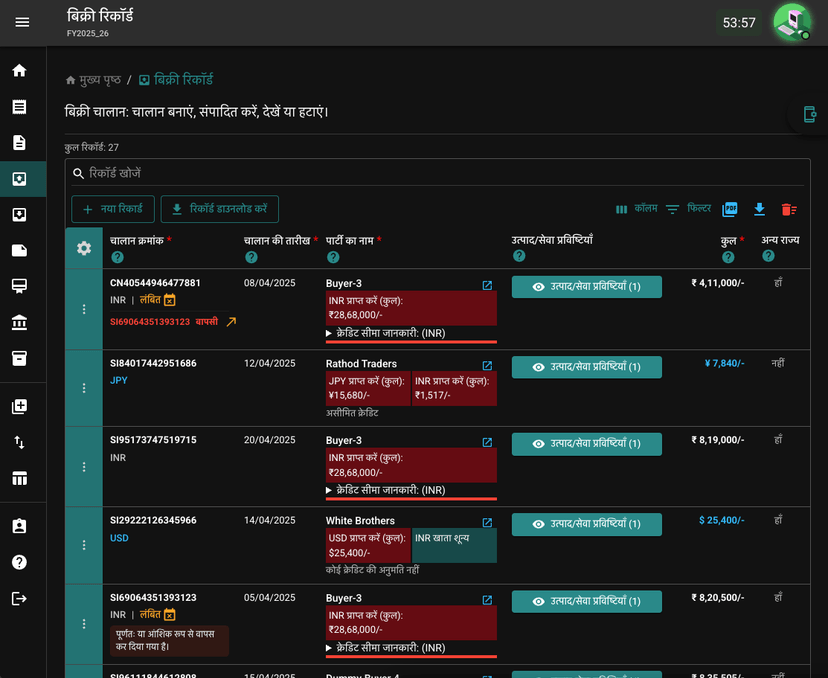Viewport: 828px width, 678px height.
Task: View product entries for Rathod Traders row
Action: pos(586,367)
